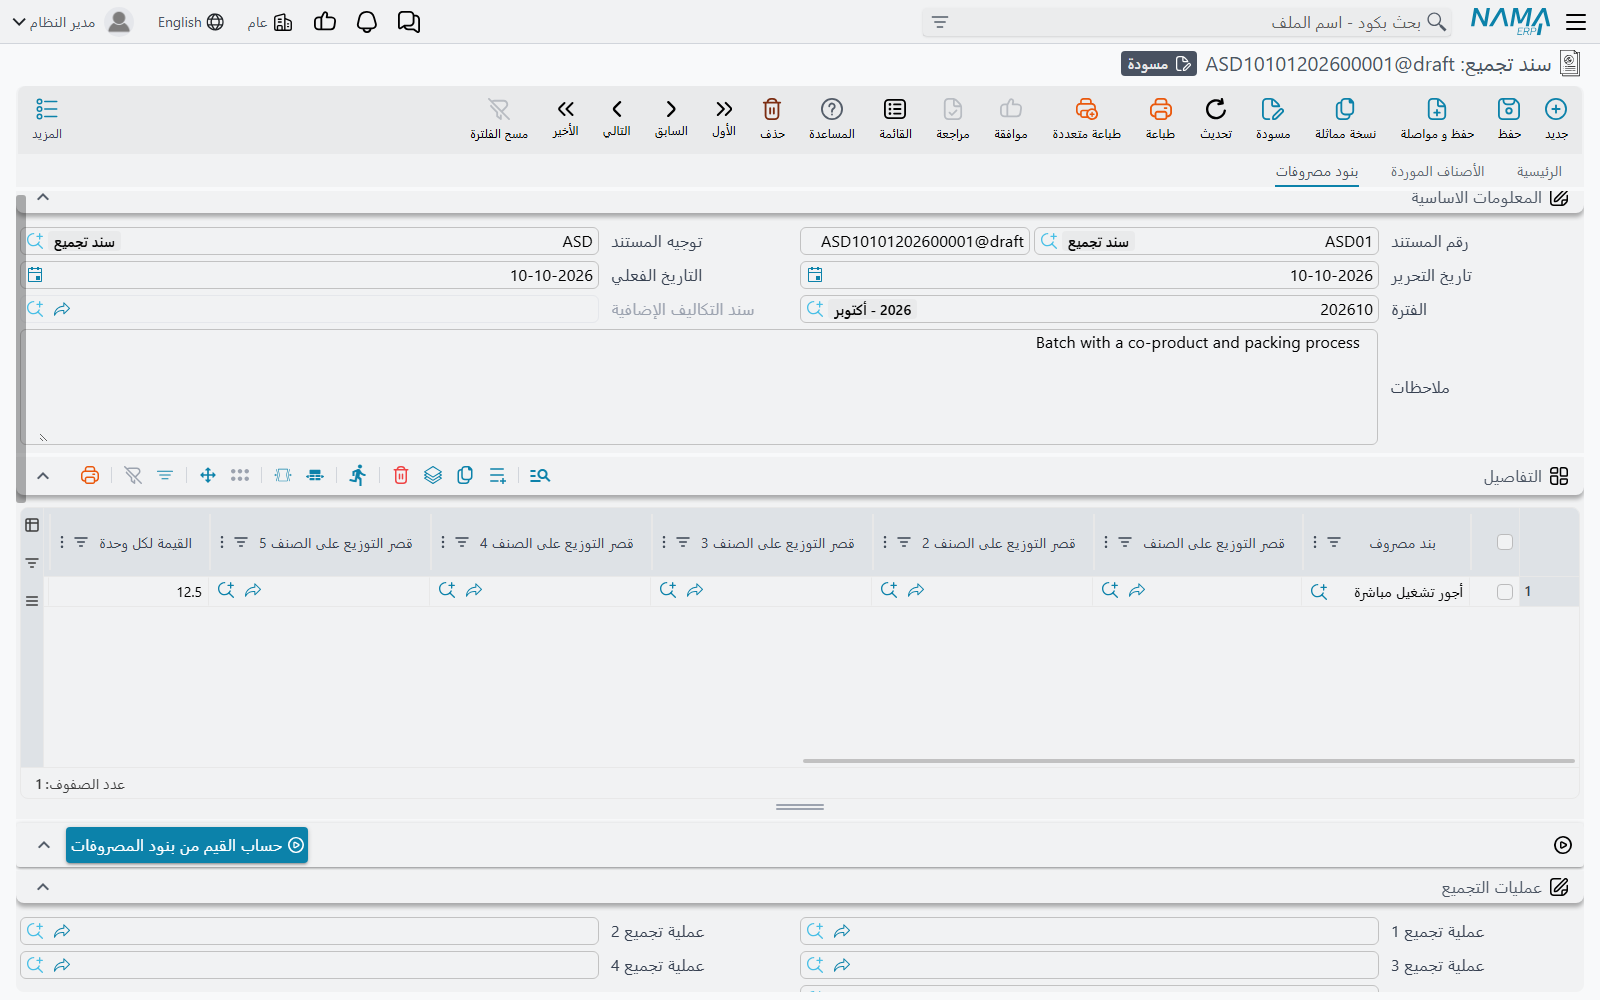Open the NAMA ERP hamburger menu
Screen dimensions: 1600x1000
pyautogui.click(x=1576, y=22)
